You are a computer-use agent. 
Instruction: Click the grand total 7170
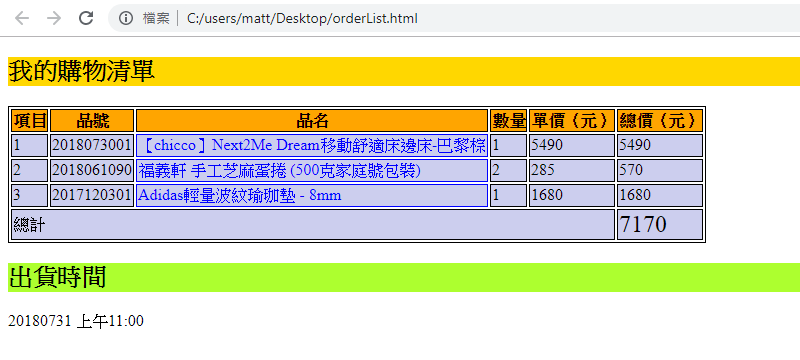tap(660, 224)
